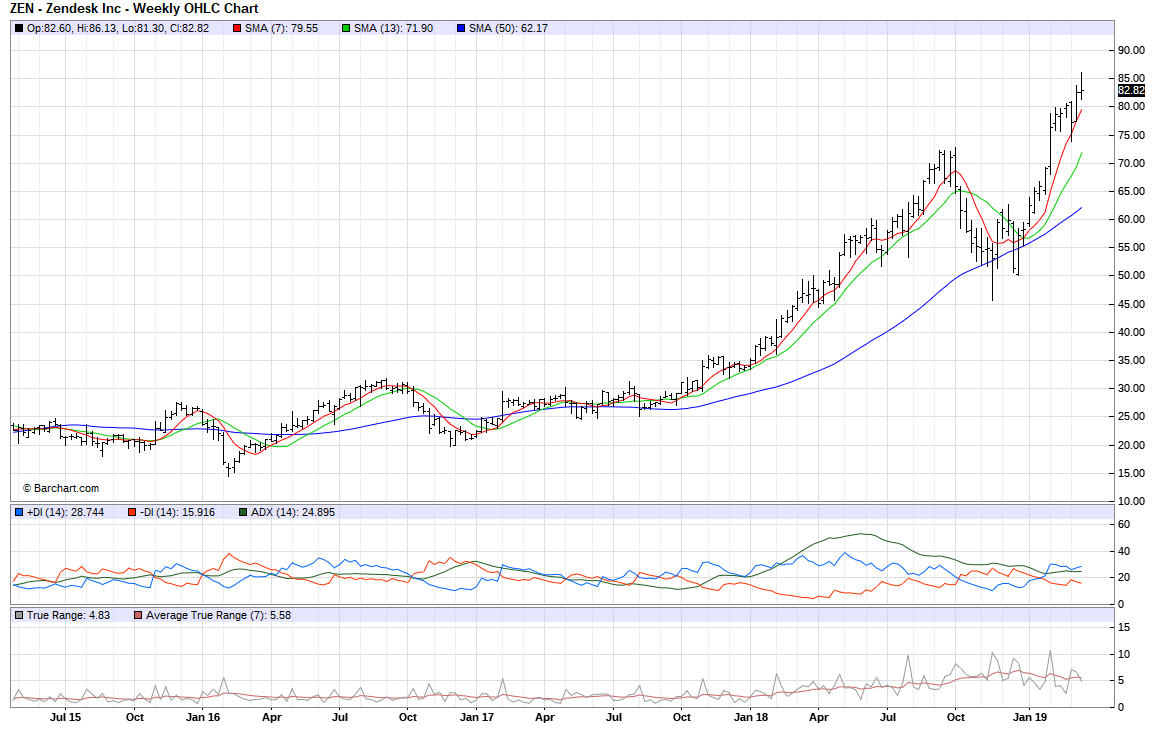This screenshot has width=1156, height=748.
Task: Select the "SMA (13): 71.90" legend text
Action: pos(394,29)
